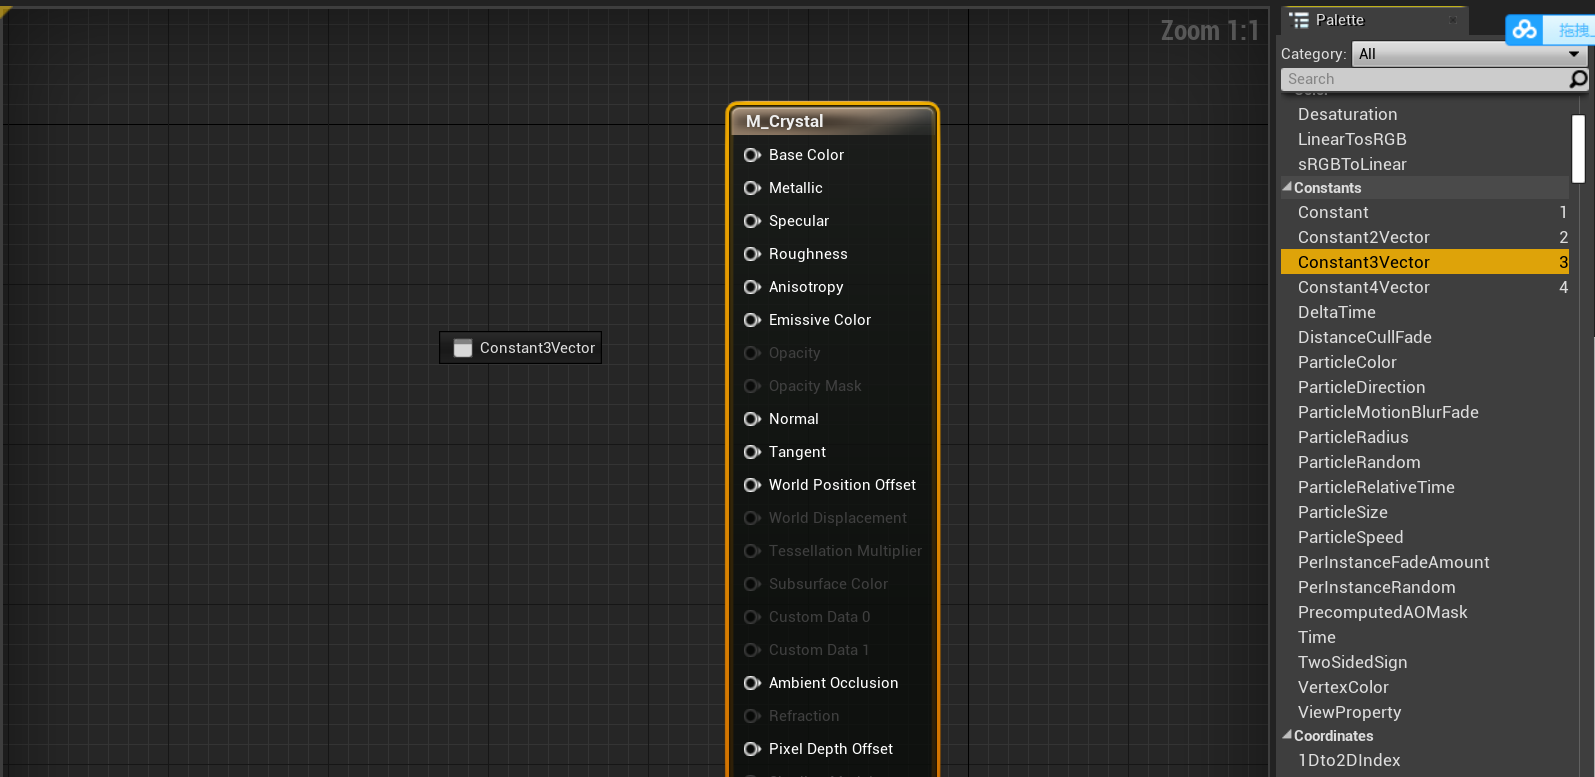
Task: Click the Base Color input pin
Action: click(x=752, y=155)
